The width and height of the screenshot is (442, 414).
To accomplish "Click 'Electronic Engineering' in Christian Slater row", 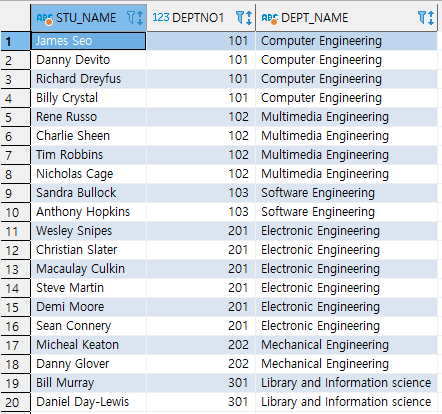I will coord(347,250).
